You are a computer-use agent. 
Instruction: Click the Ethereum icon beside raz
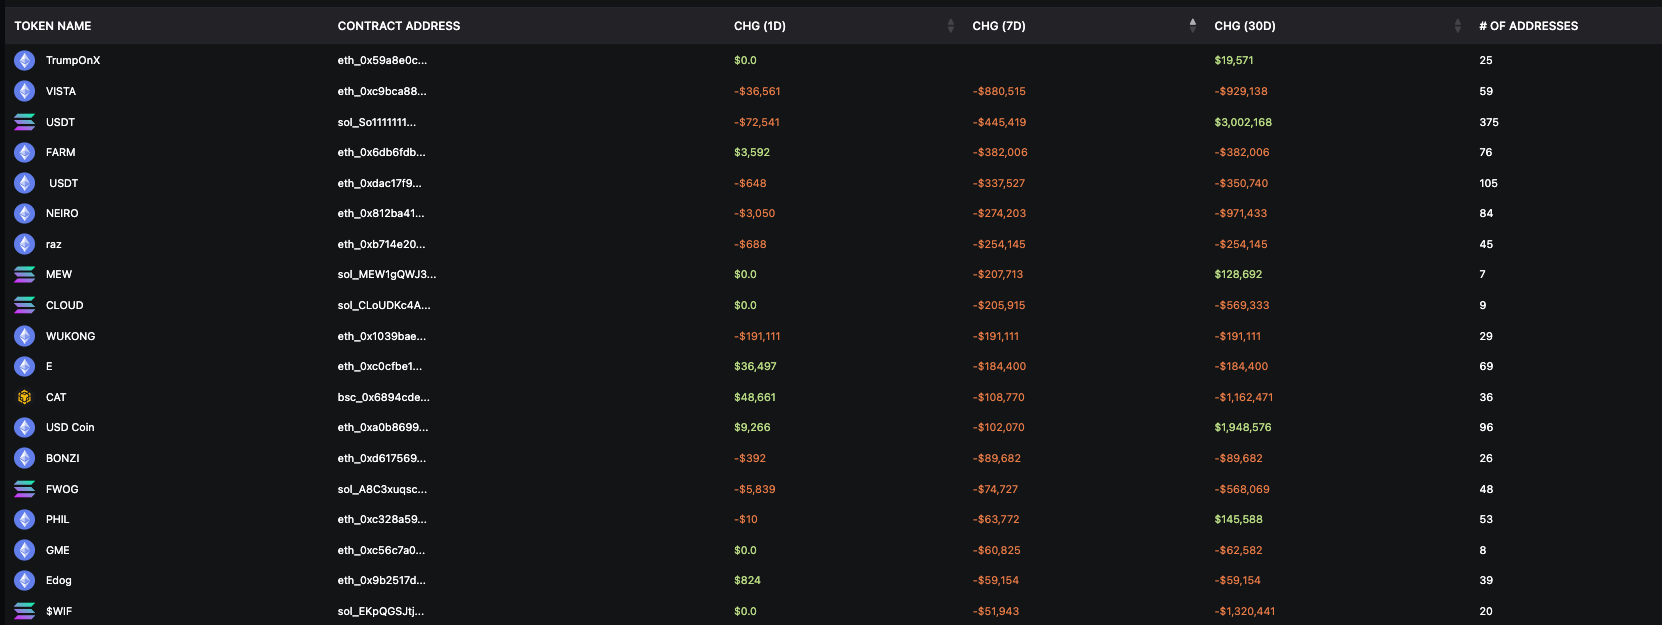[x=25, y=244]
